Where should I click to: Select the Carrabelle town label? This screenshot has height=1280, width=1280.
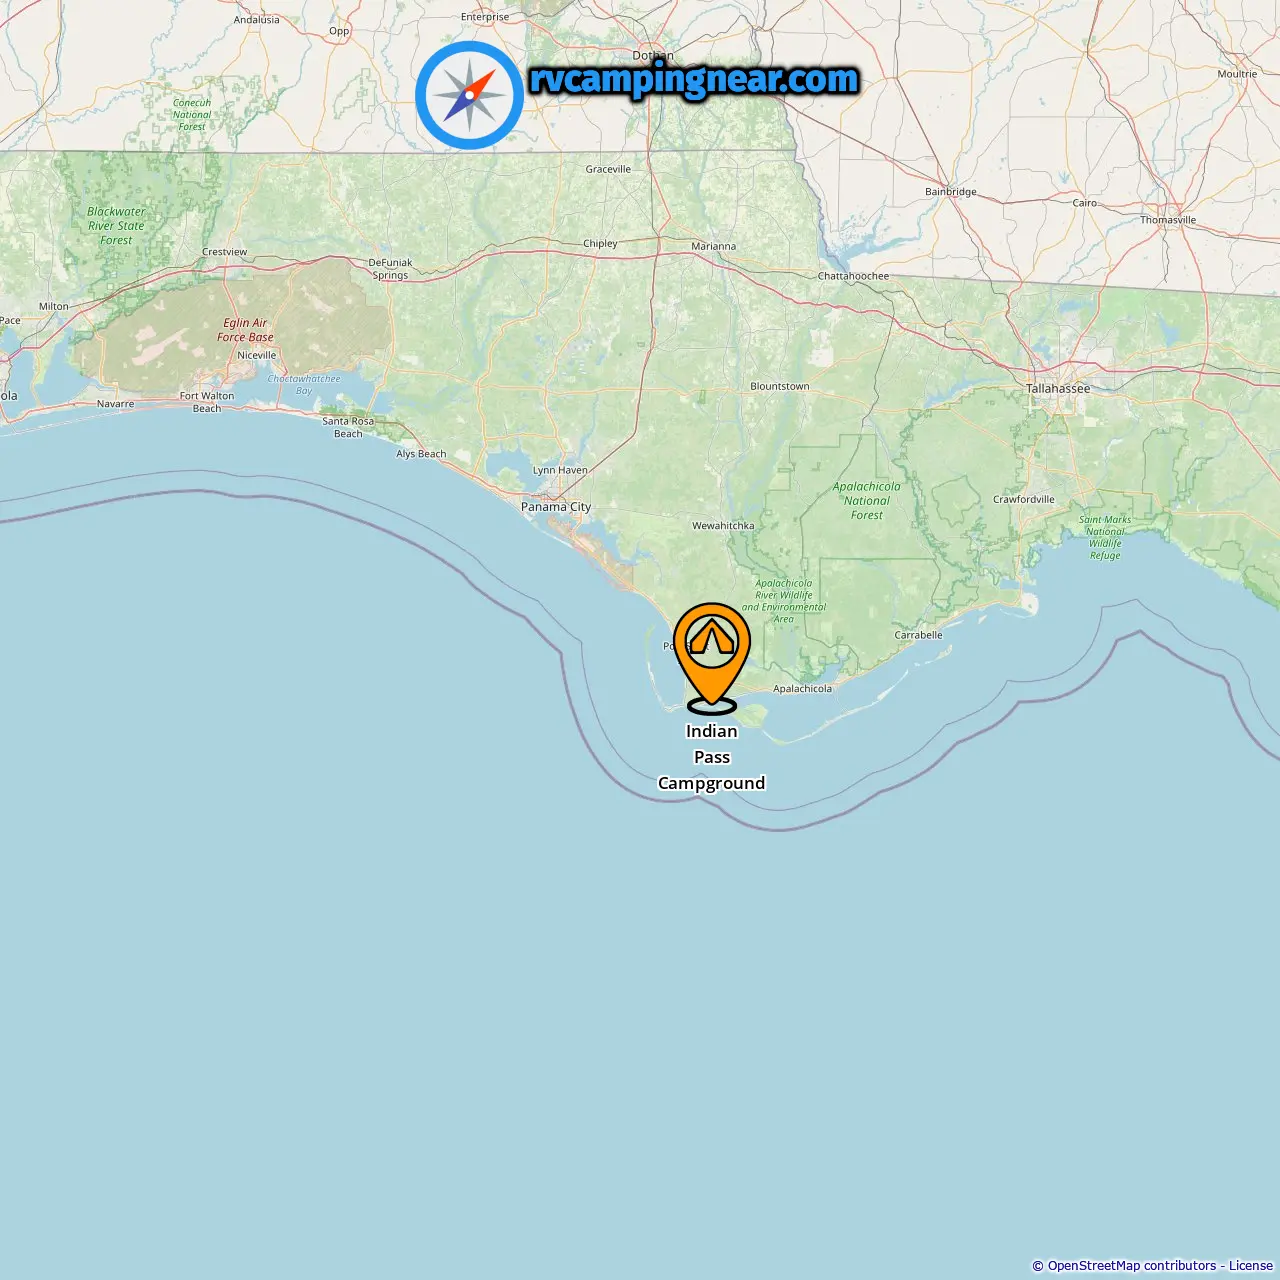click(x=918, y=635)
